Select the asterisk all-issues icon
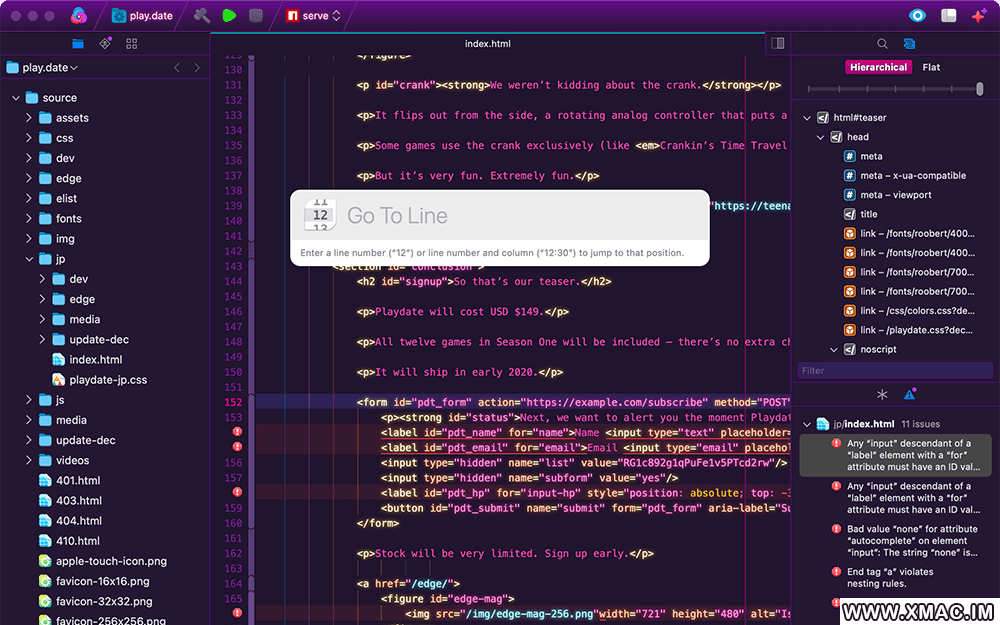Viewport: 1000px width, 625px height. pos(882,395)
